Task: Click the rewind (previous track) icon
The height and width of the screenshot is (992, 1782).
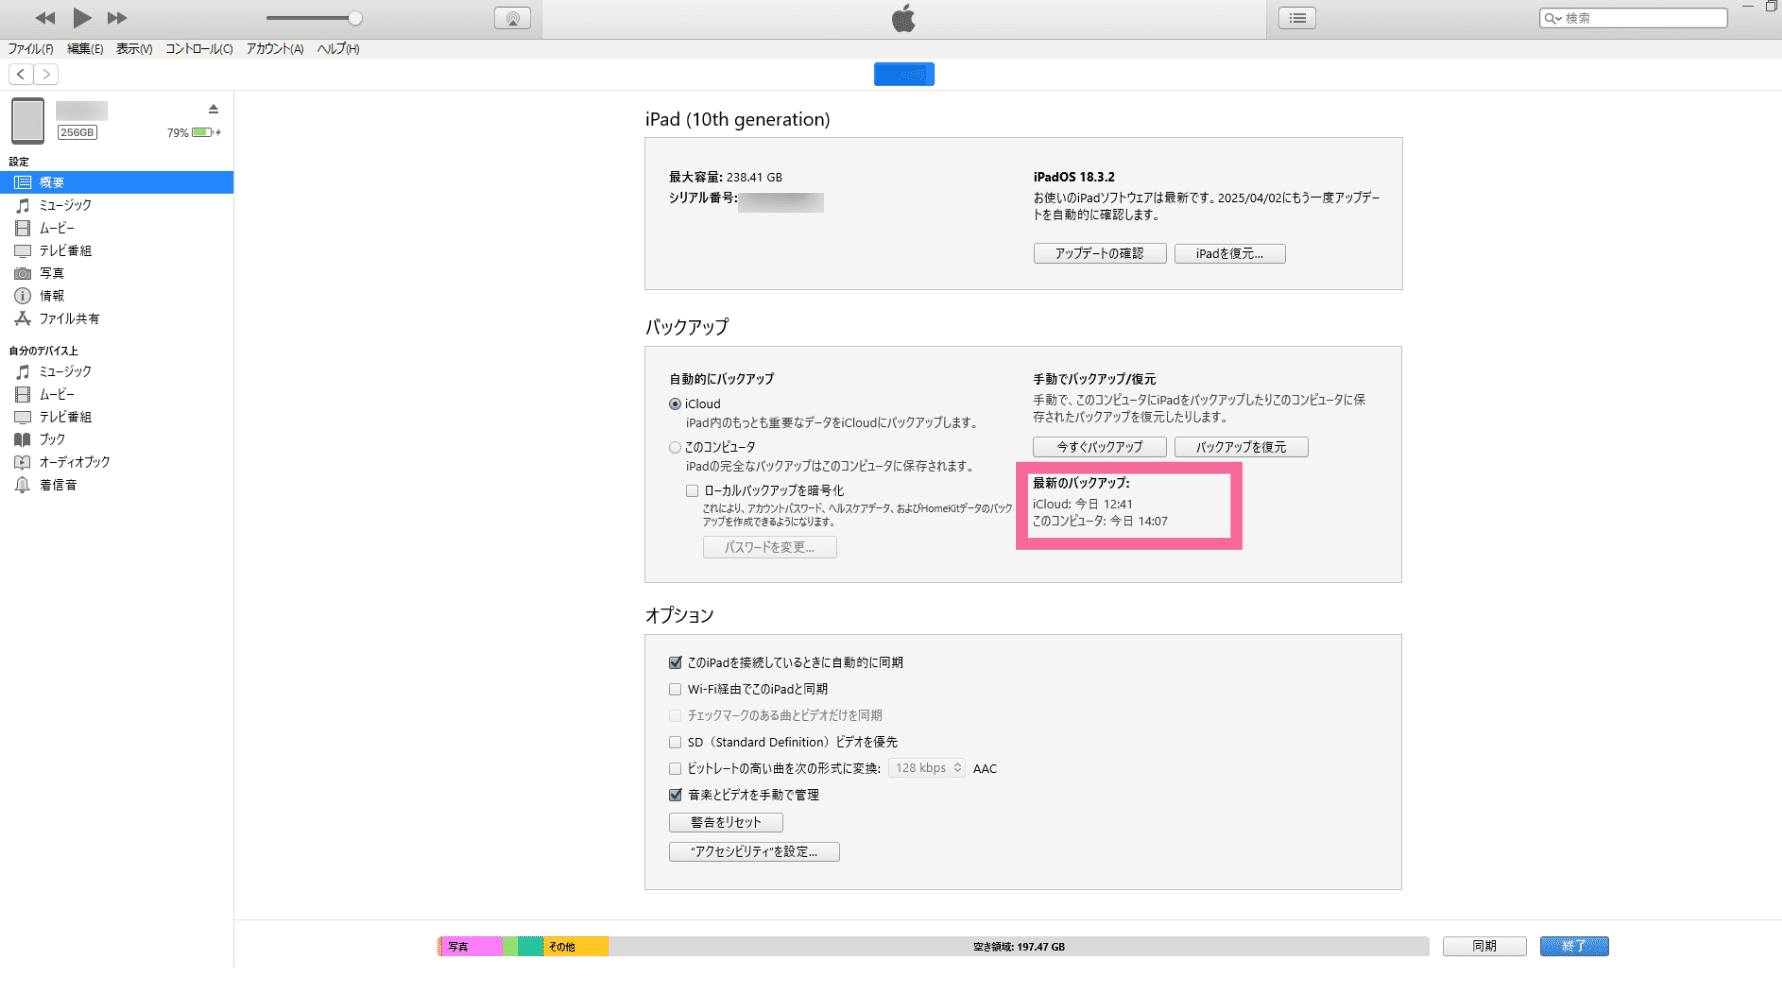Action: pyautogui.click(x=45, y=18)
